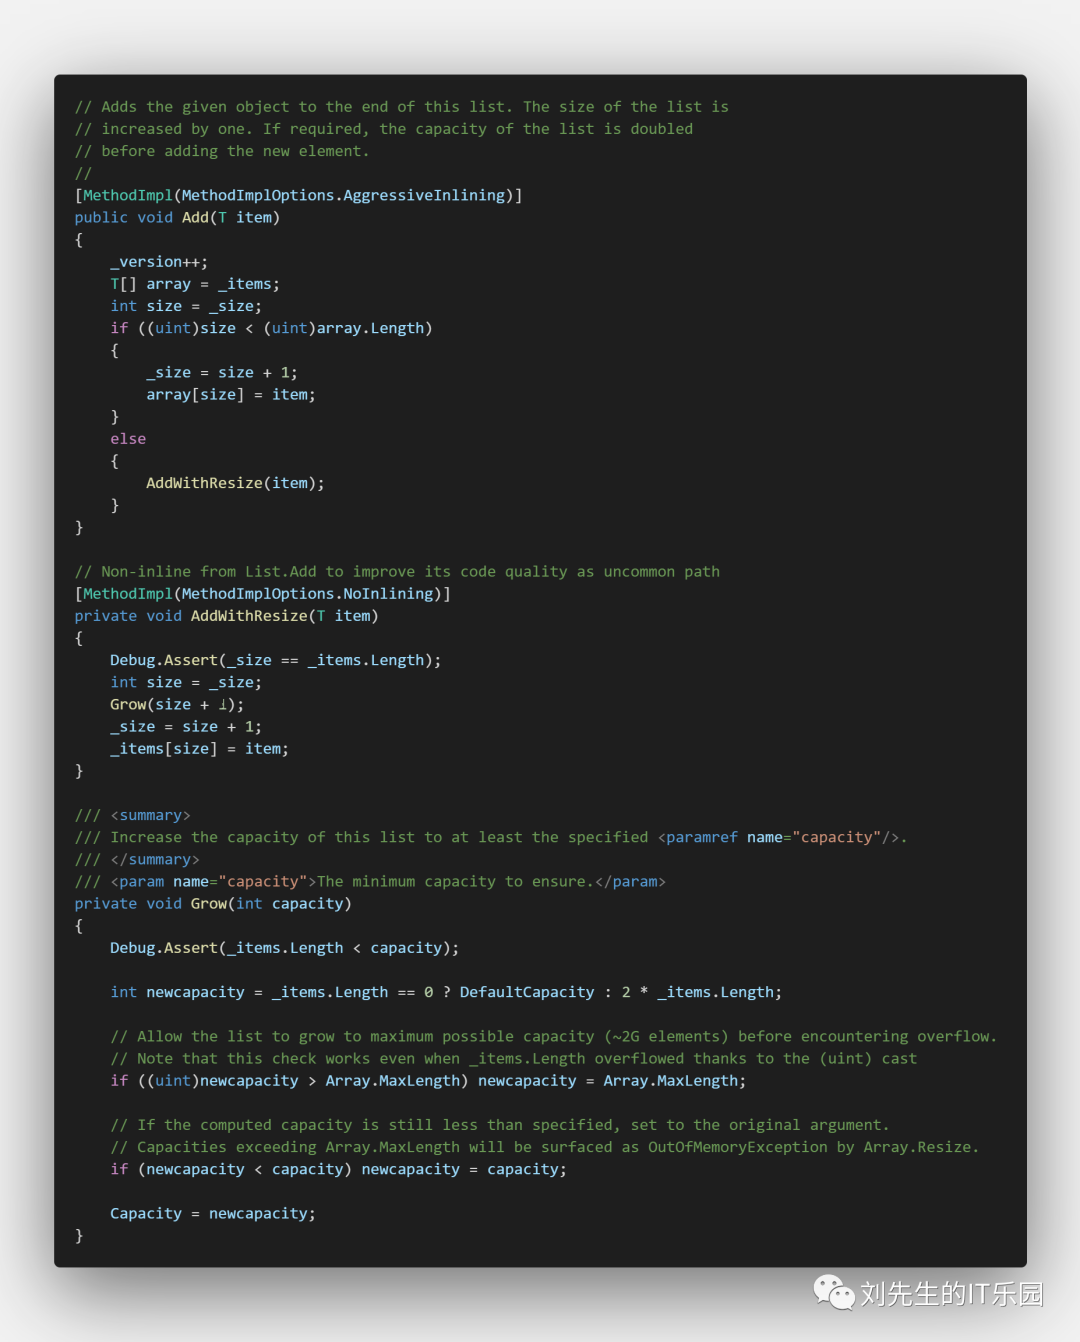Image resolution: width=1080 pixels, height=1342 pixels.
Task: Click the if (newcapacity < capacity) statement
Action: [x=338, y=1169]
